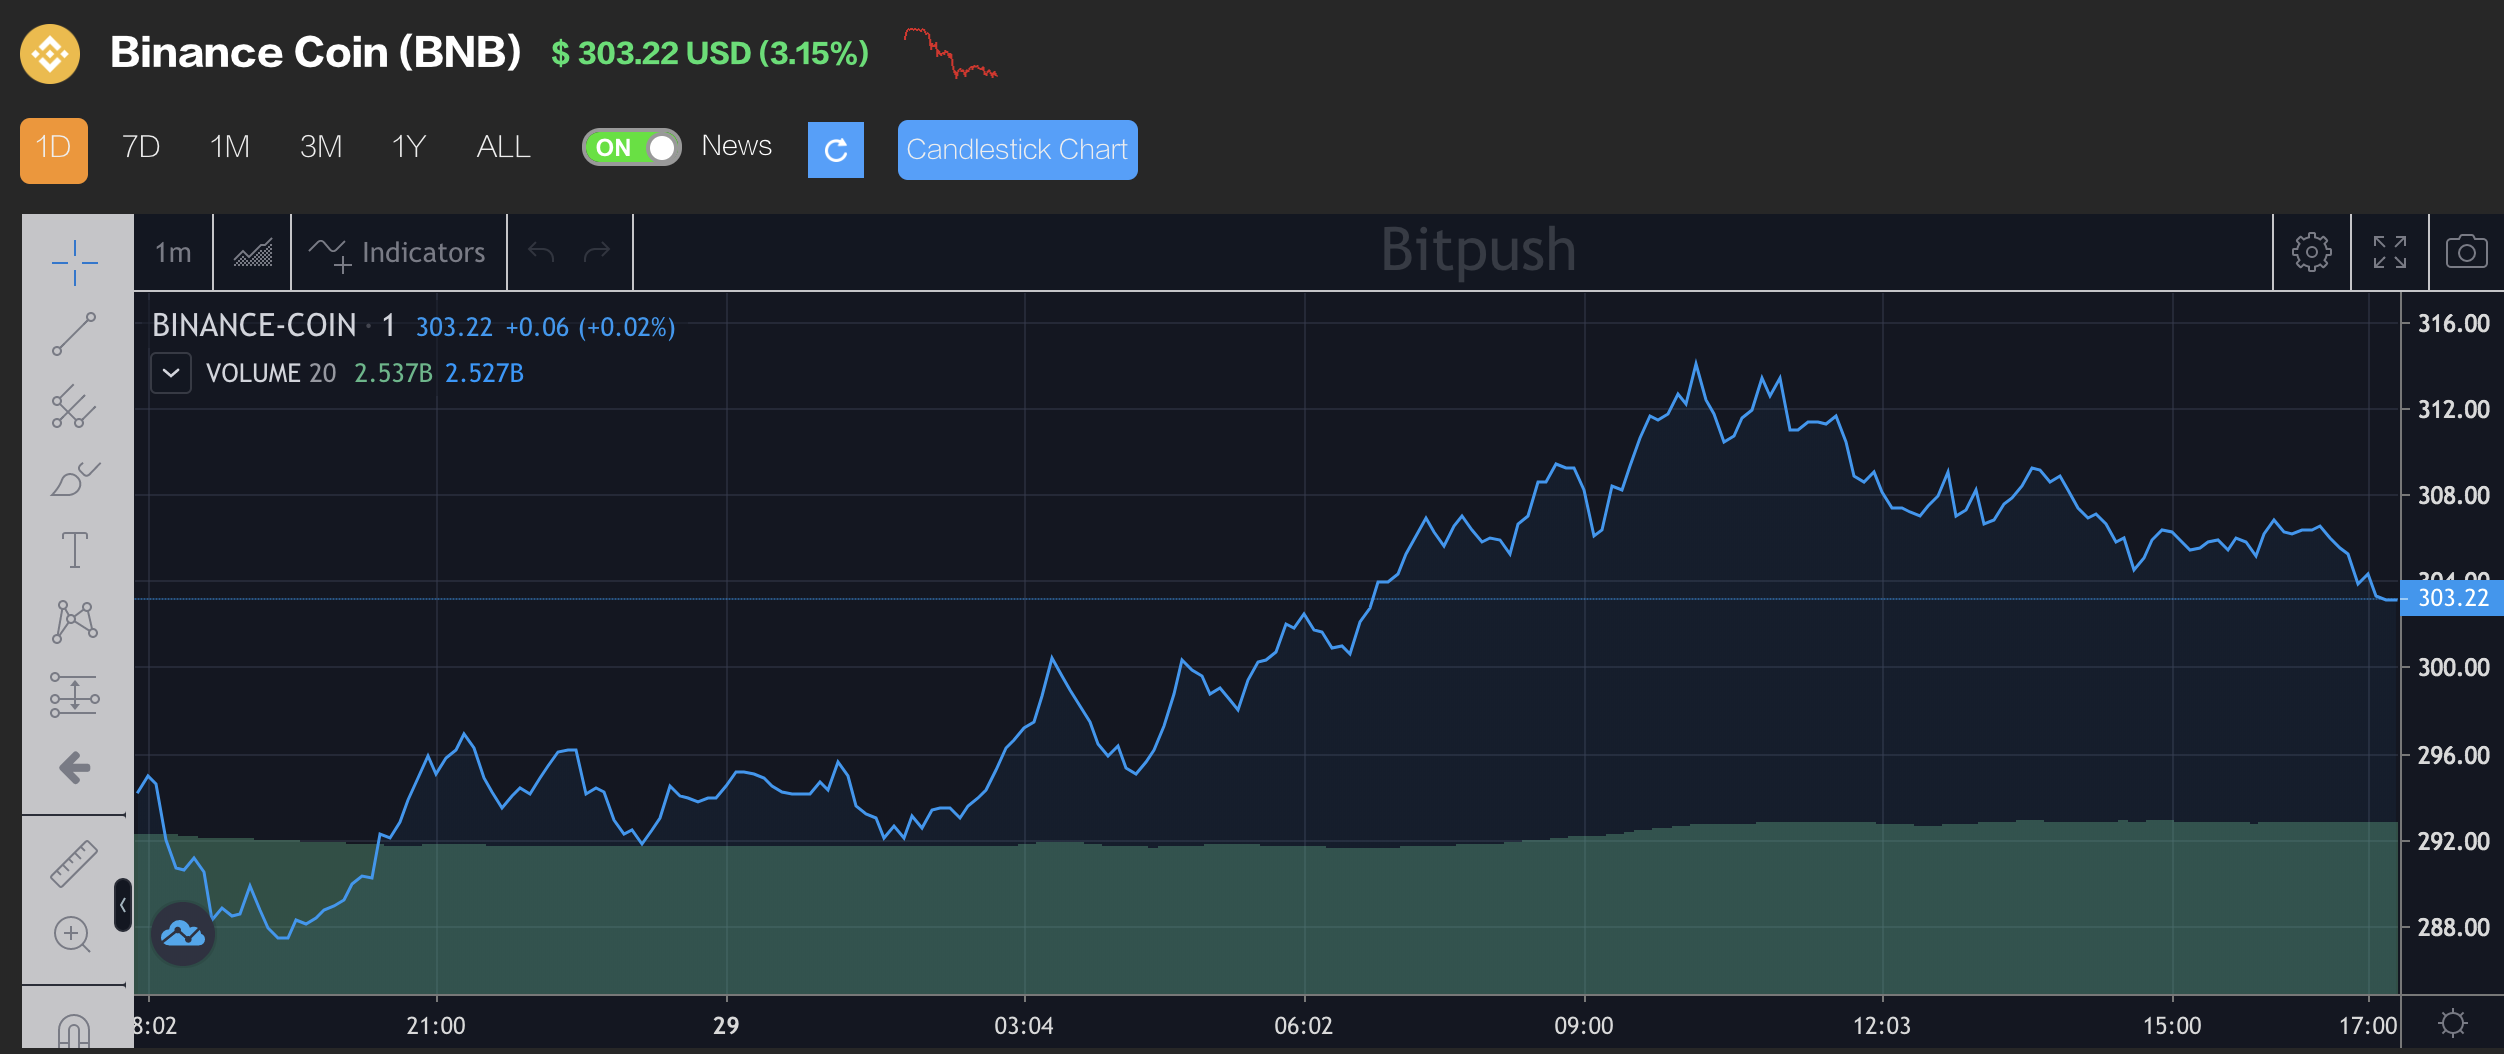The height and width of the screenshot is (1054, 2504).
Task: Switch to Candlestick Chart
Action: (1017, 150)
